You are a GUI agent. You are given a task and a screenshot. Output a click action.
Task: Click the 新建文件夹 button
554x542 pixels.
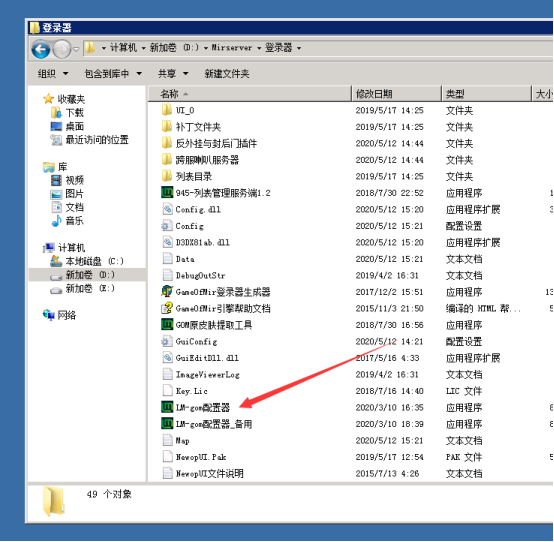click(227, 73)
